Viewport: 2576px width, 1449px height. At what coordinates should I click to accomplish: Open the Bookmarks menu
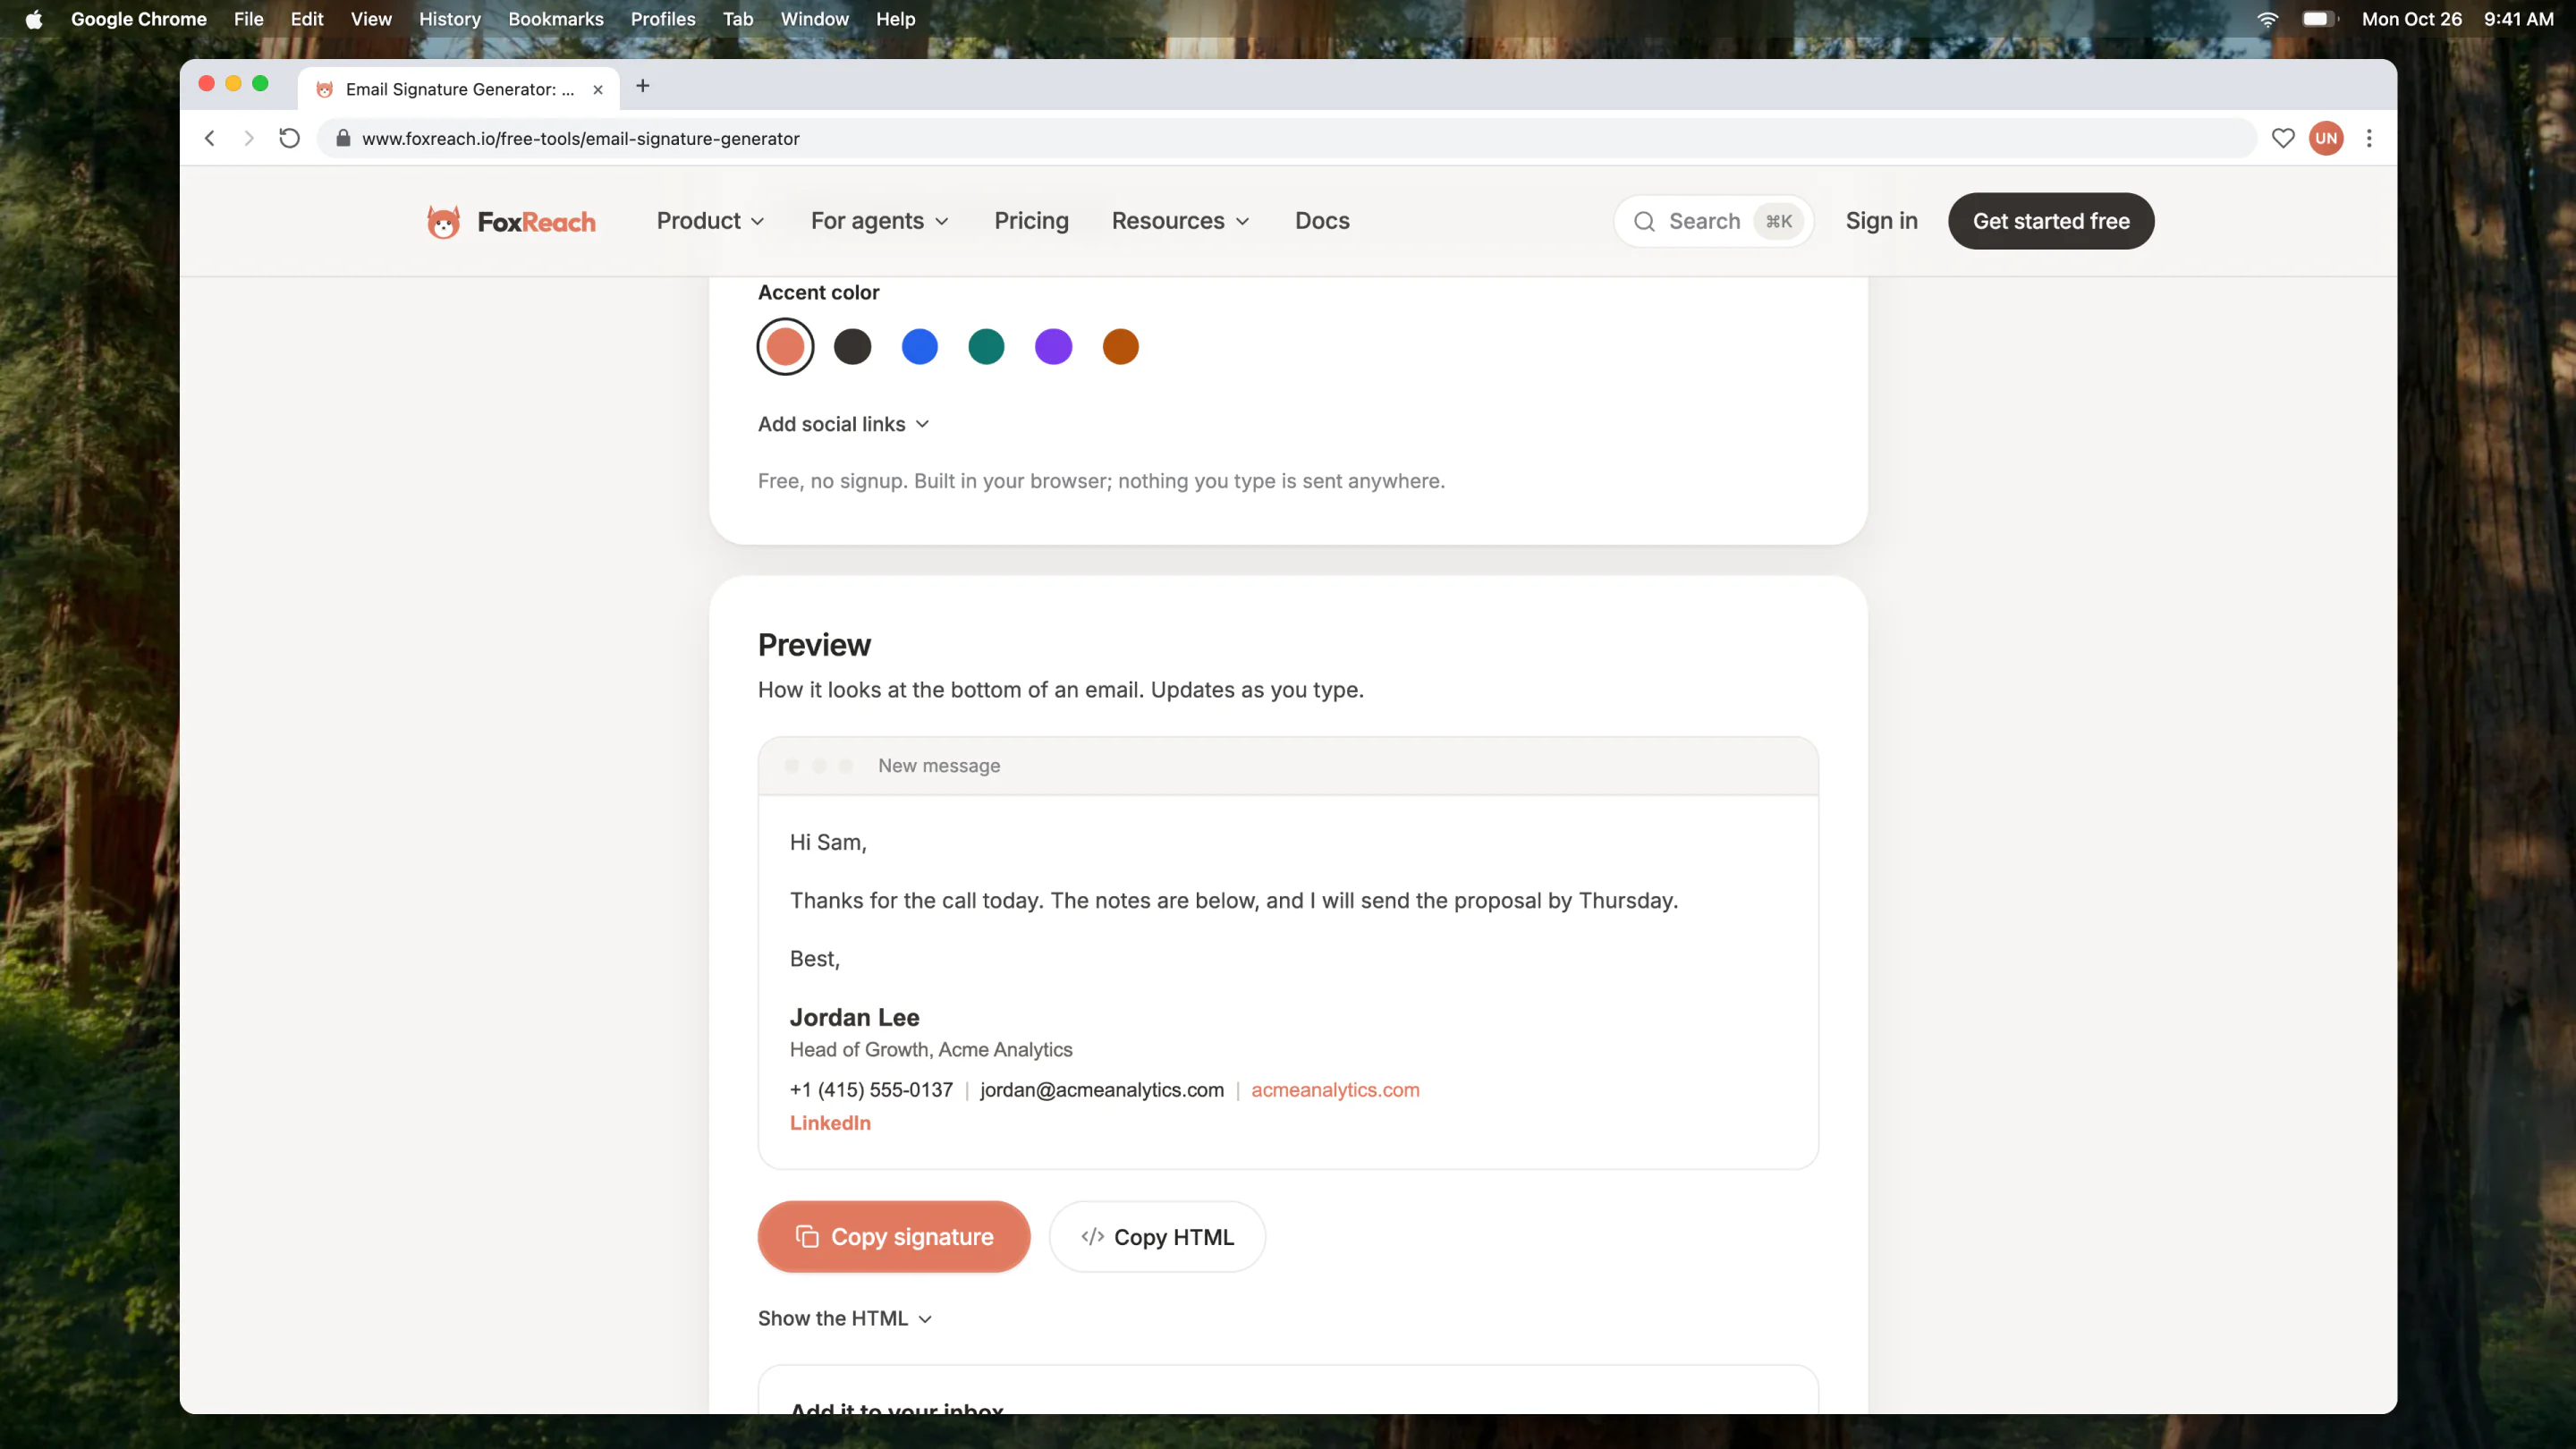coord(556,19)
